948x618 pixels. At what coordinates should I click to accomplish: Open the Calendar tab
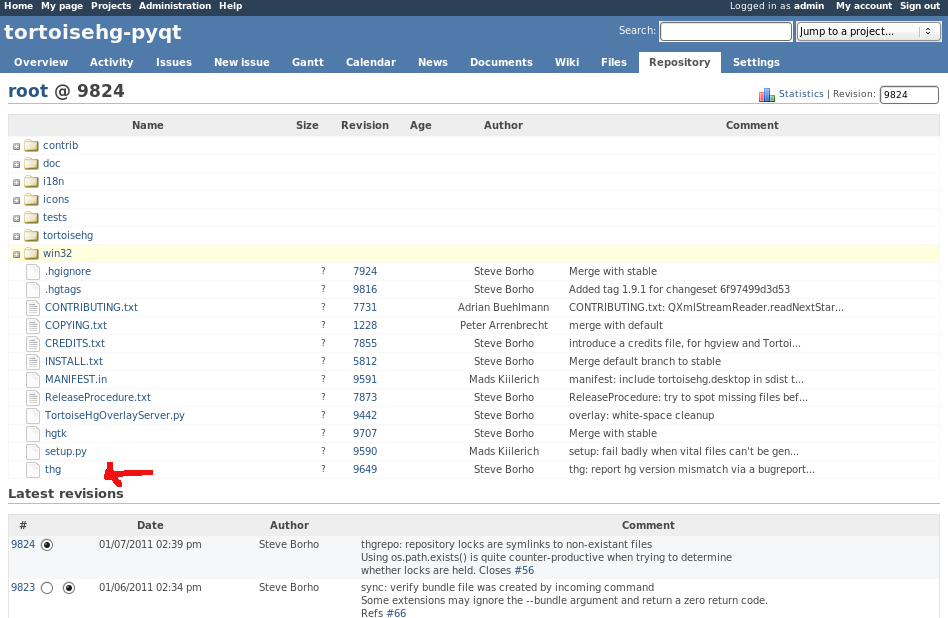371,62
